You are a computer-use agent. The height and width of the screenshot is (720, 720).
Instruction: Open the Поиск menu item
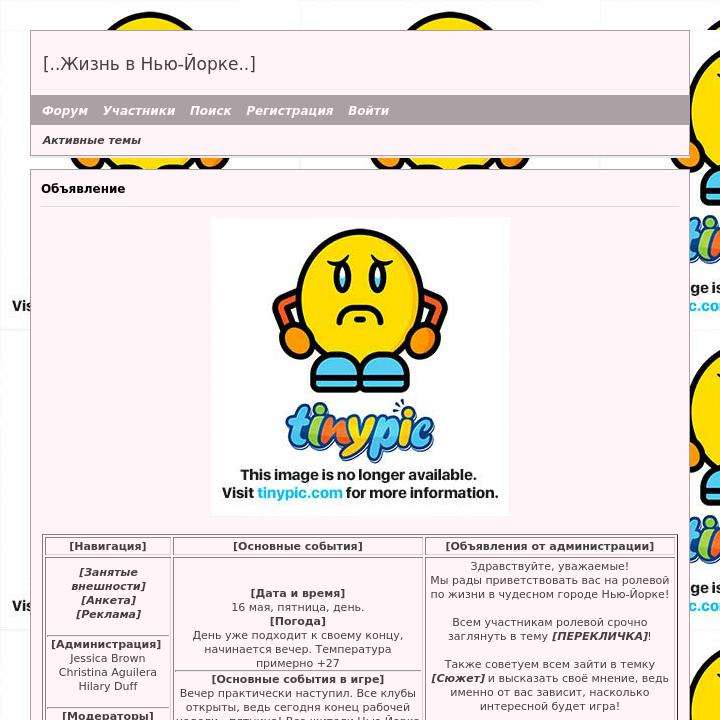pyautogui.click(x=210, y=111)
